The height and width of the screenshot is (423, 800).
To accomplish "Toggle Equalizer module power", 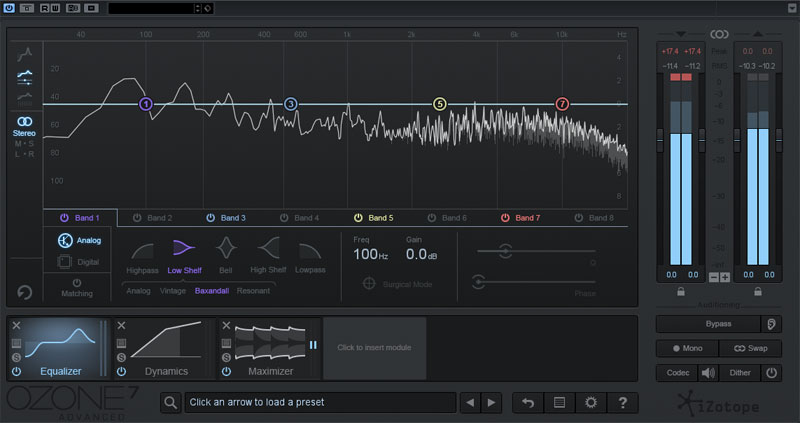I will point(16,371).
